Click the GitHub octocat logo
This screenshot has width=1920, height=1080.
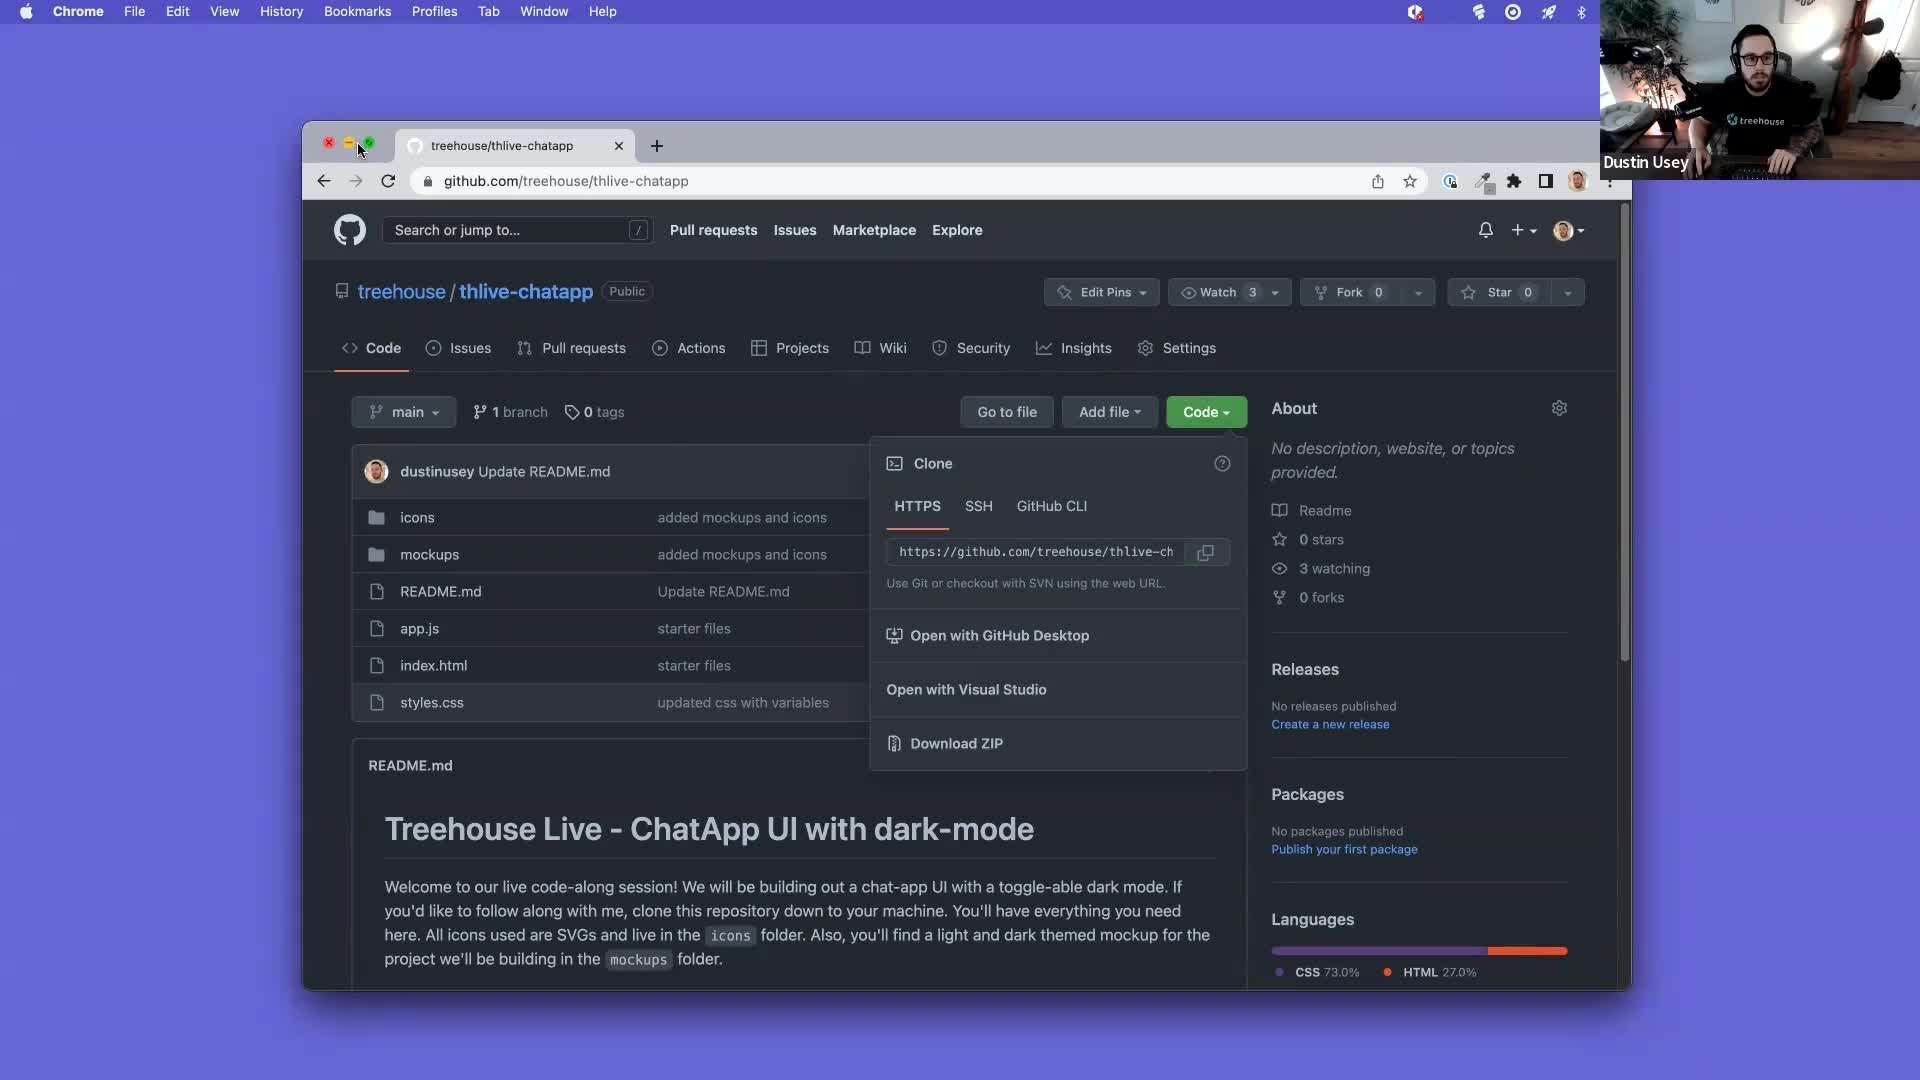[x=350, y=230]
